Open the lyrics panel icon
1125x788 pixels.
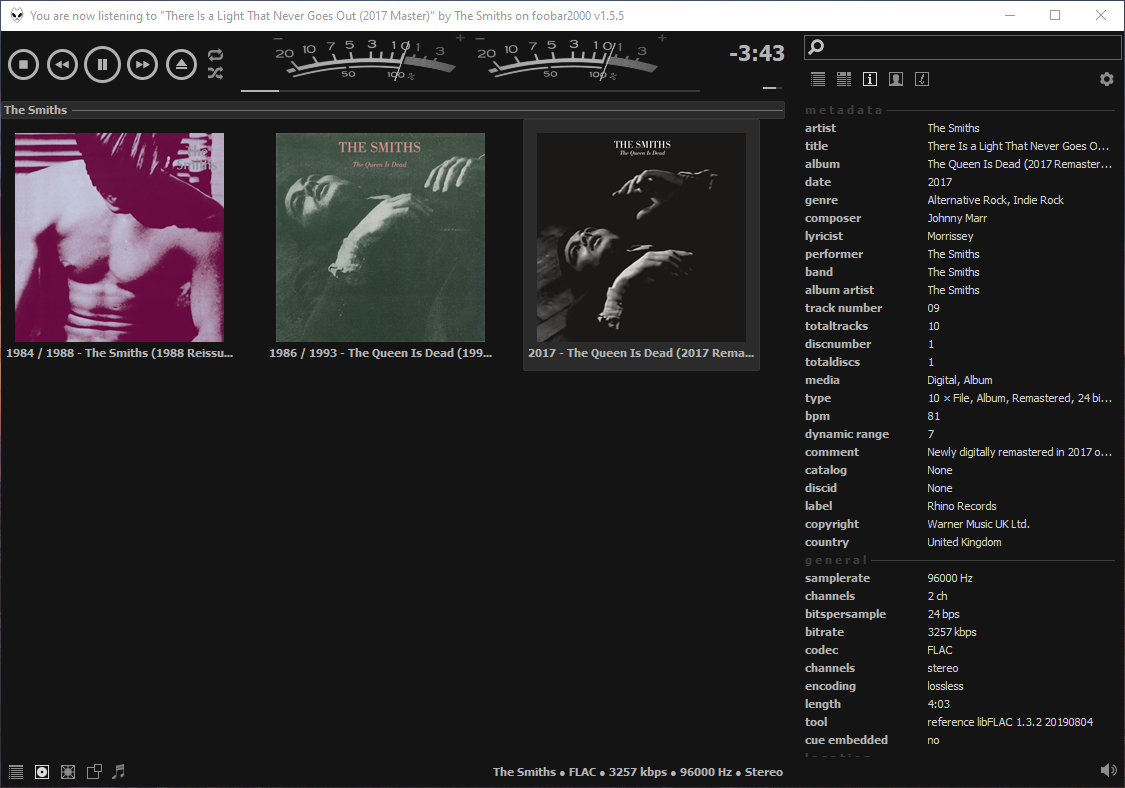[922, 79]
